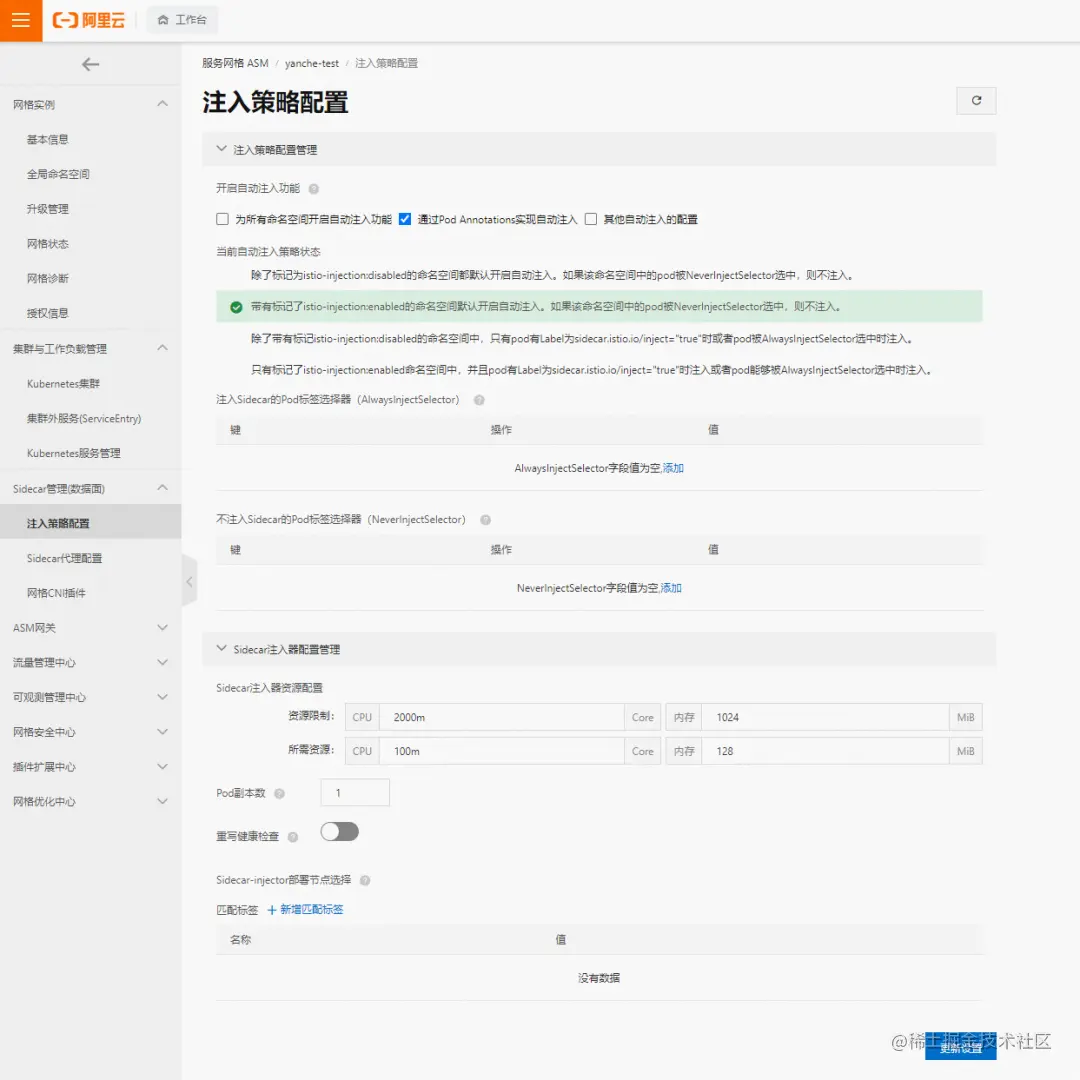The image size is (1080, 1080).
Task: Show help for Pod副本数
Action: pyautogui.click(x=279, y=793)
